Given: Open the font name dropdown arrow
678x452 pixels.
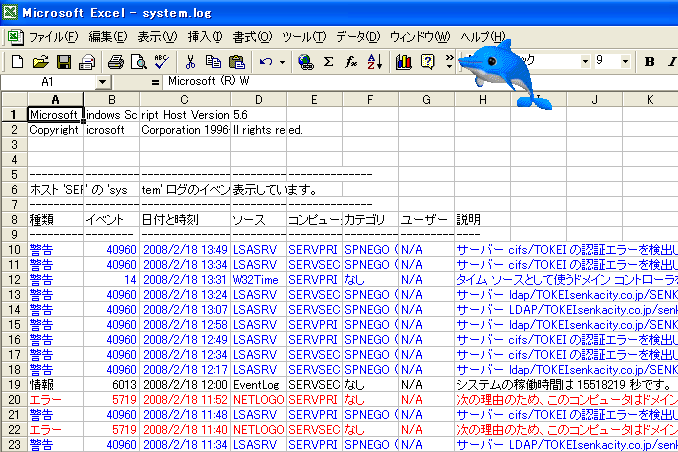Looking at the screenshot, I should coord(585,62).
